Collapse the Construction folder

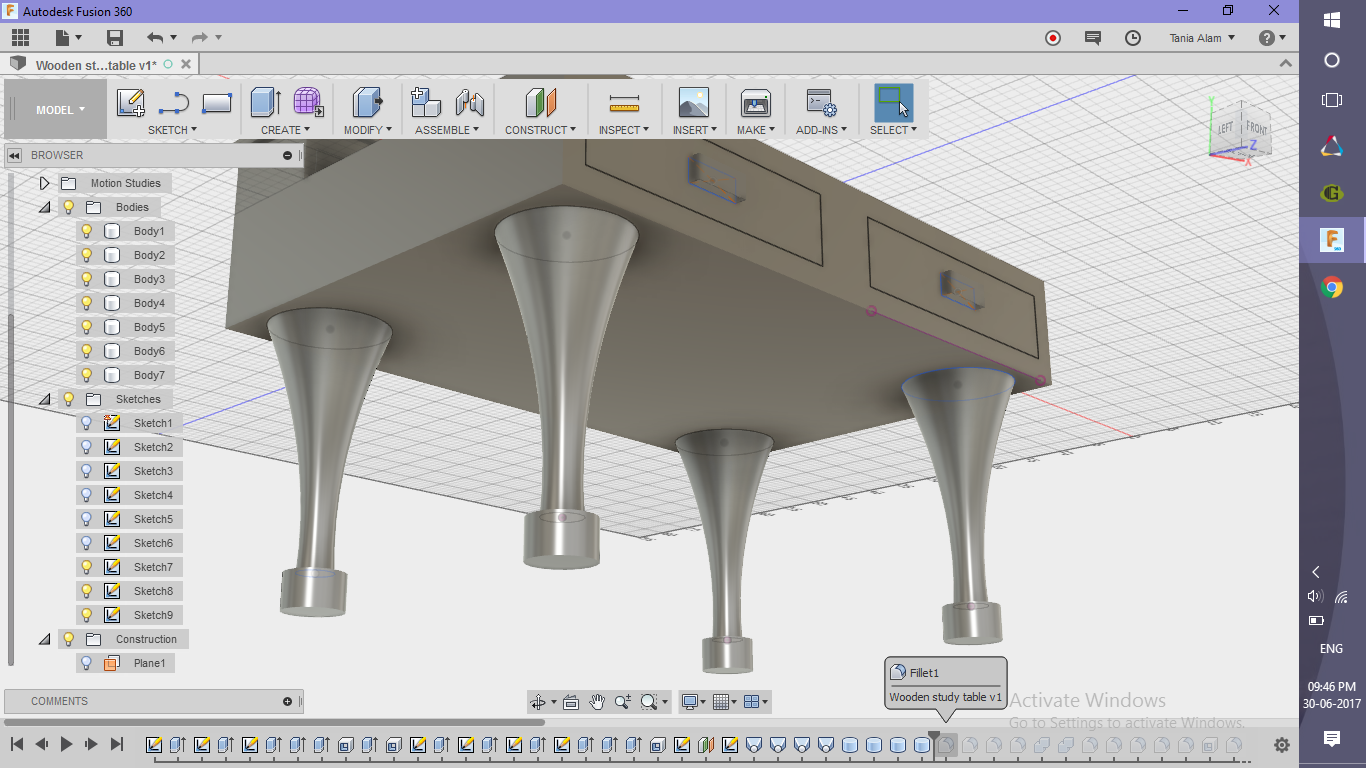(44, 639)
